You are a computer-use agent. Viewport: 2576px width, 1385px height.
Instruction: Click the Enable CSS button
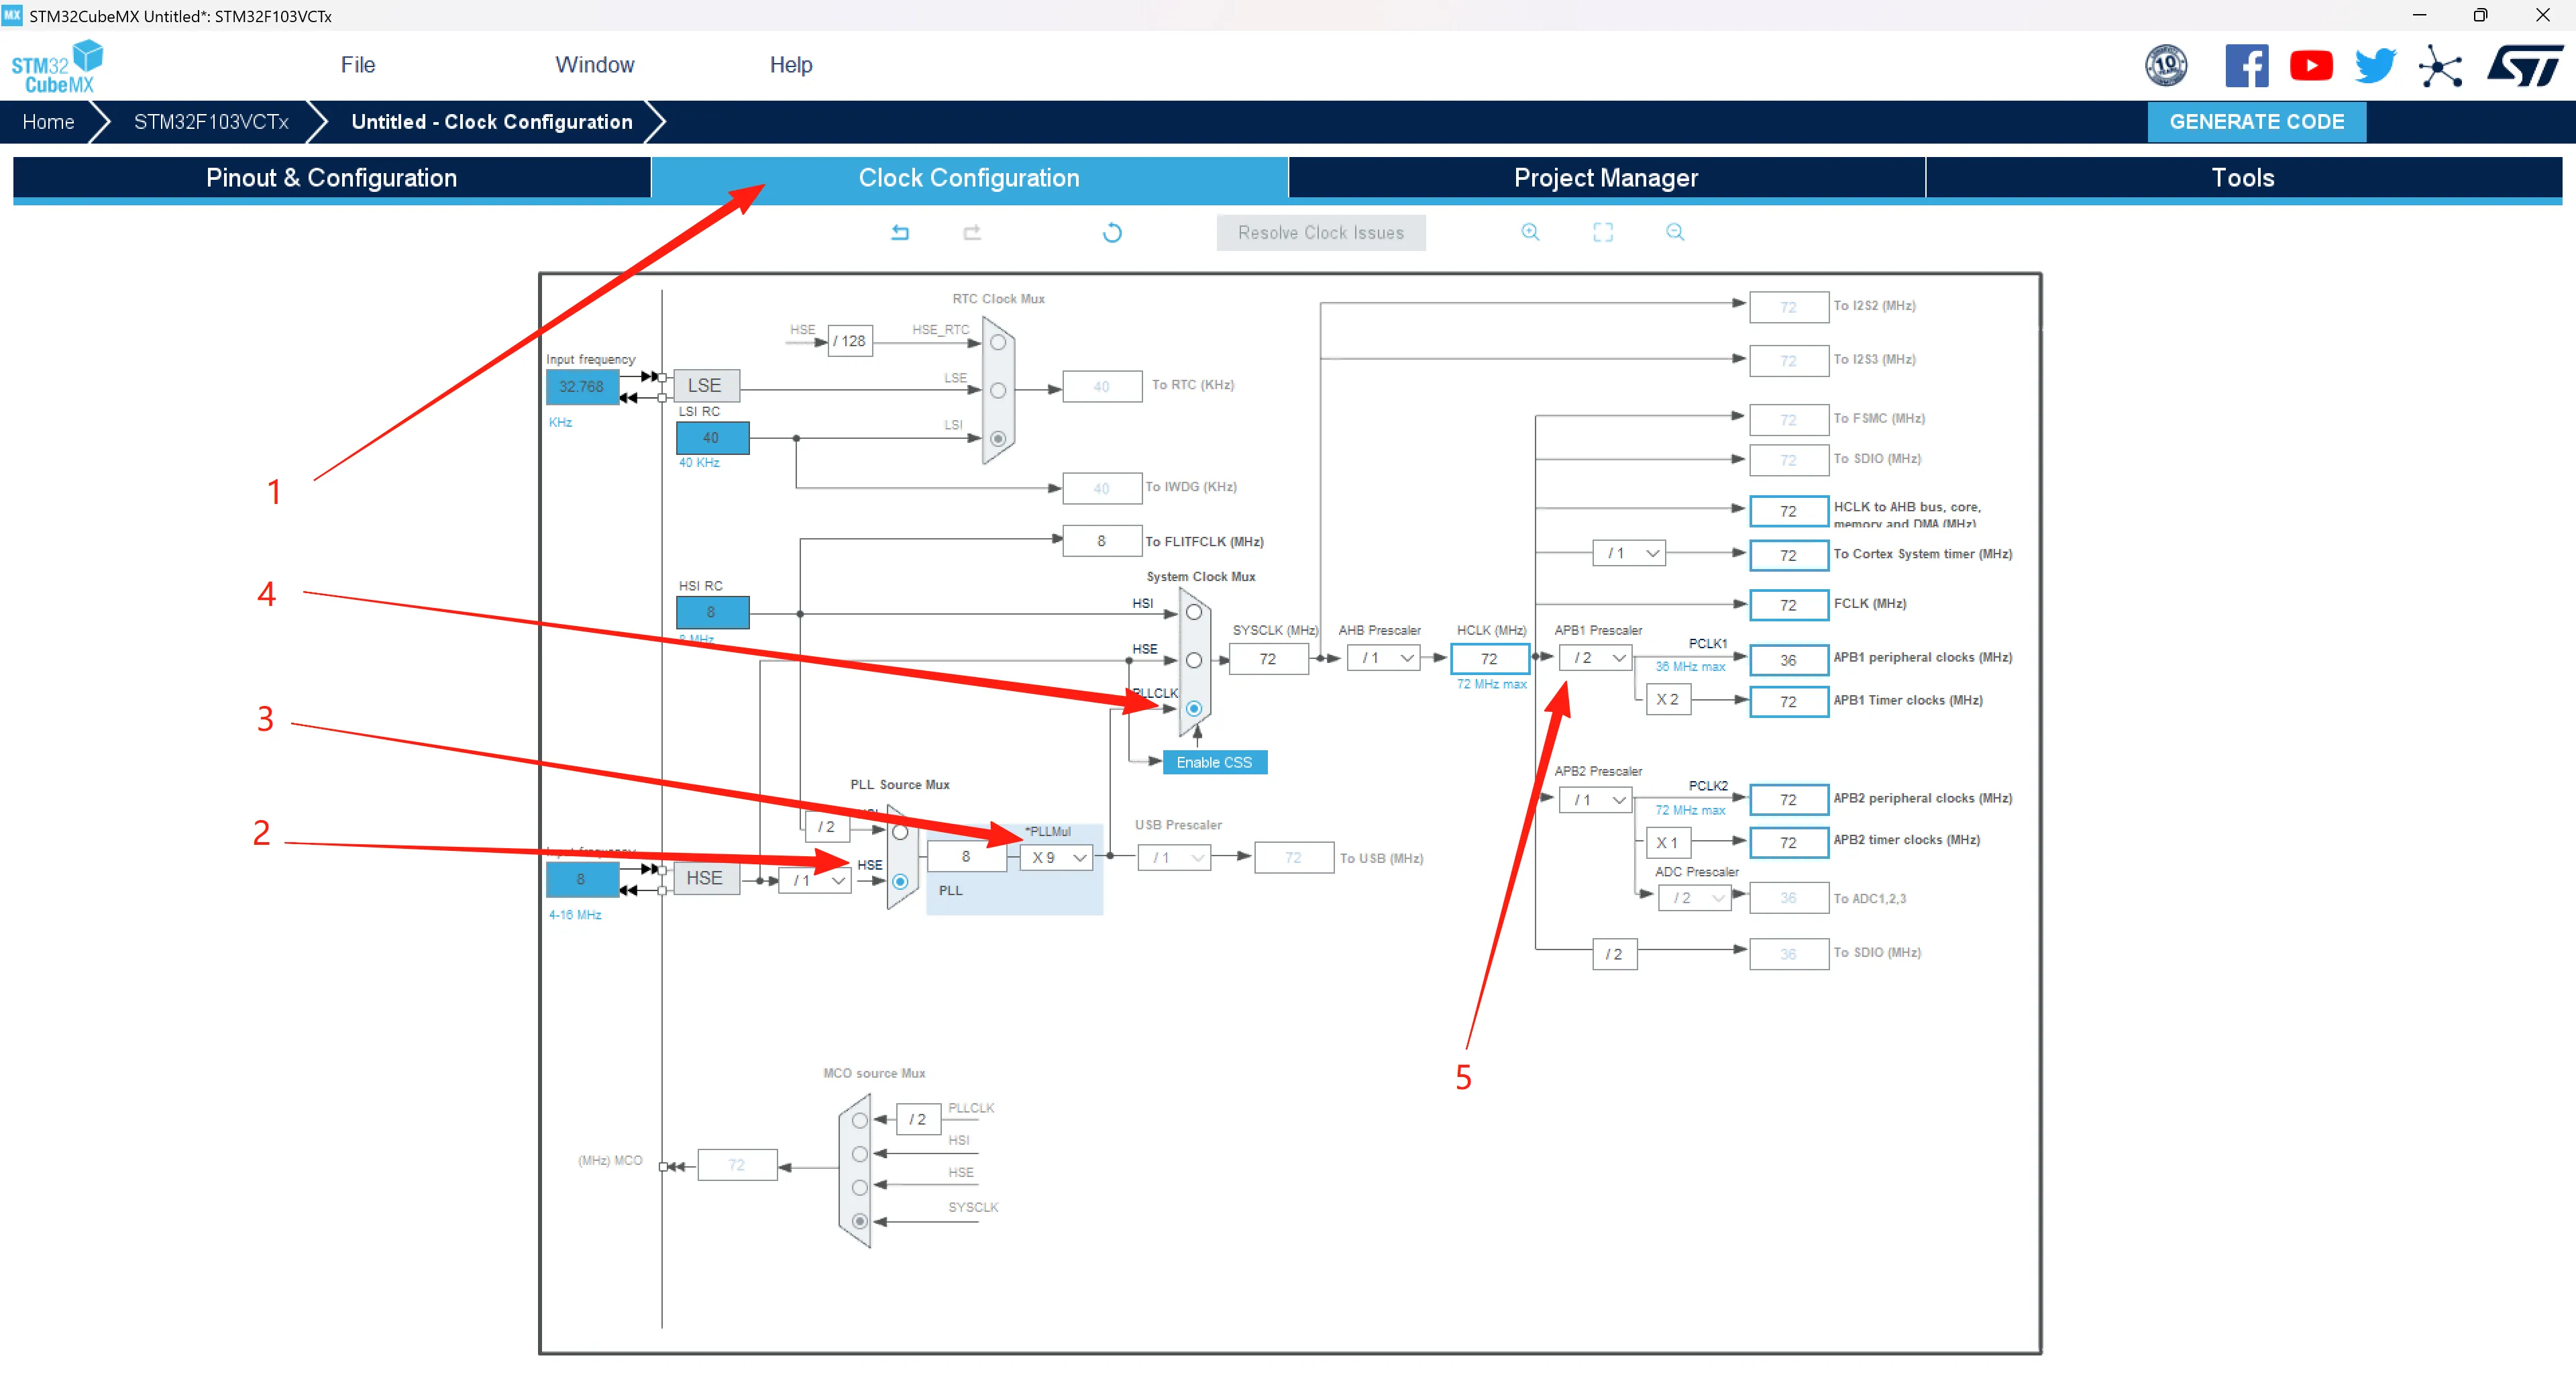[x=1214, y=762]
